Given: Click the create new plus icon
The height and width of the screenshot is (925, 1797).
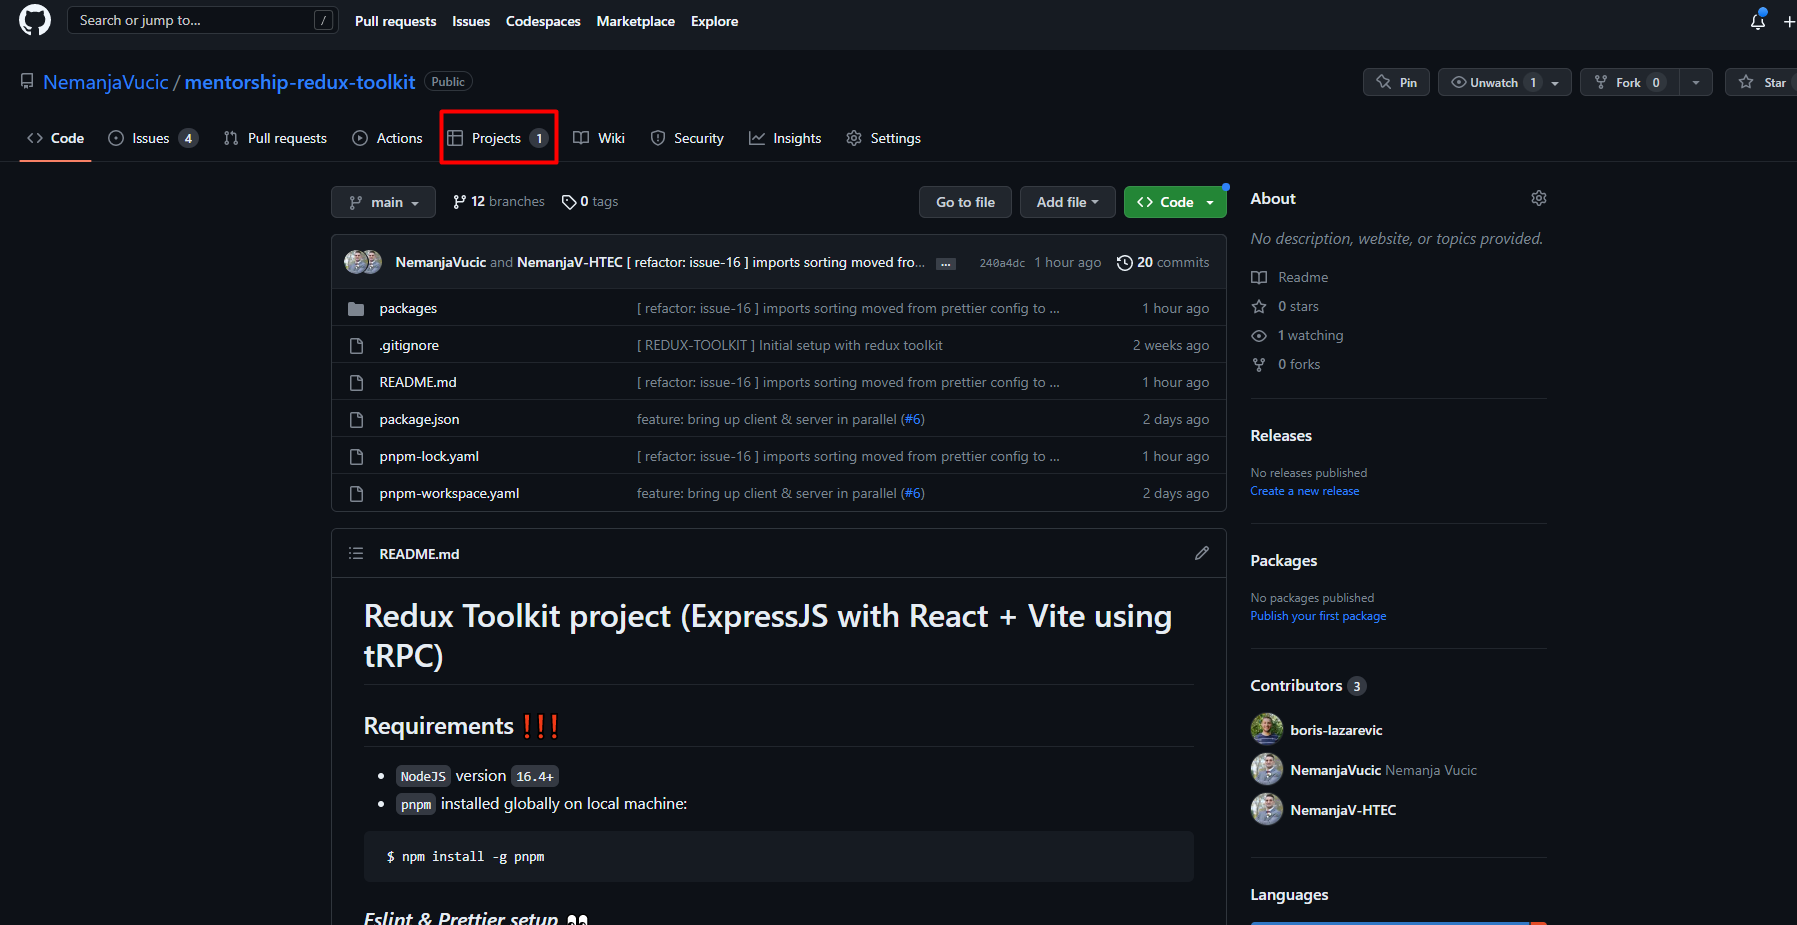Looking at the screenshot, I should [1789, 21].
